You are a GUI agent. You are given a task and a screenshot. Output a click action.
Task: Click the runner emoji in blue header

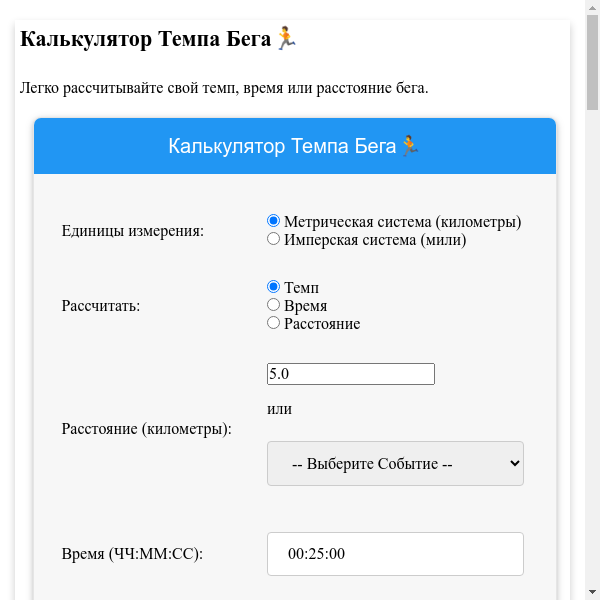coord(410,146)
